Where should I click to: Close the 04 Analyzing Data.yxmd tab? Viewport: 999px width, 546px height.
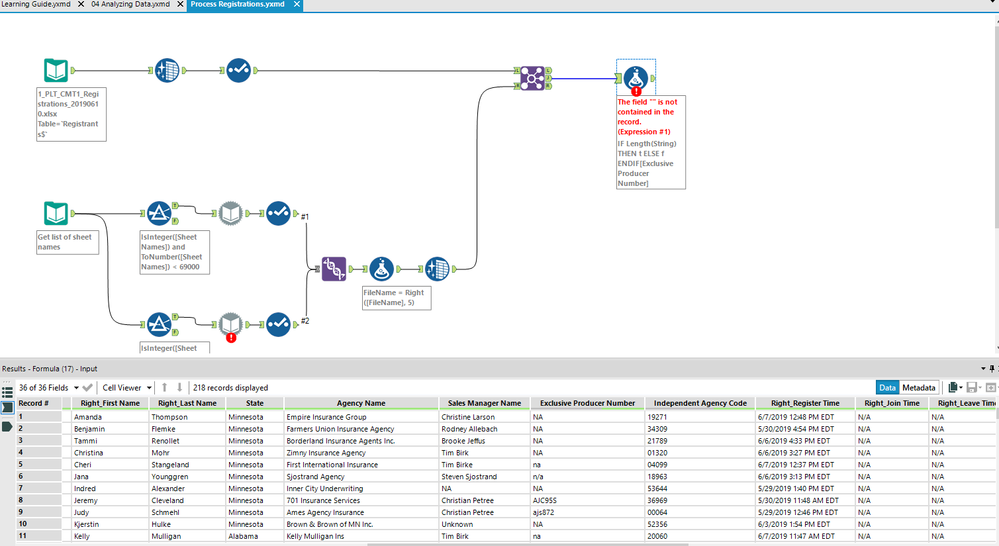[x=180, y=4]
